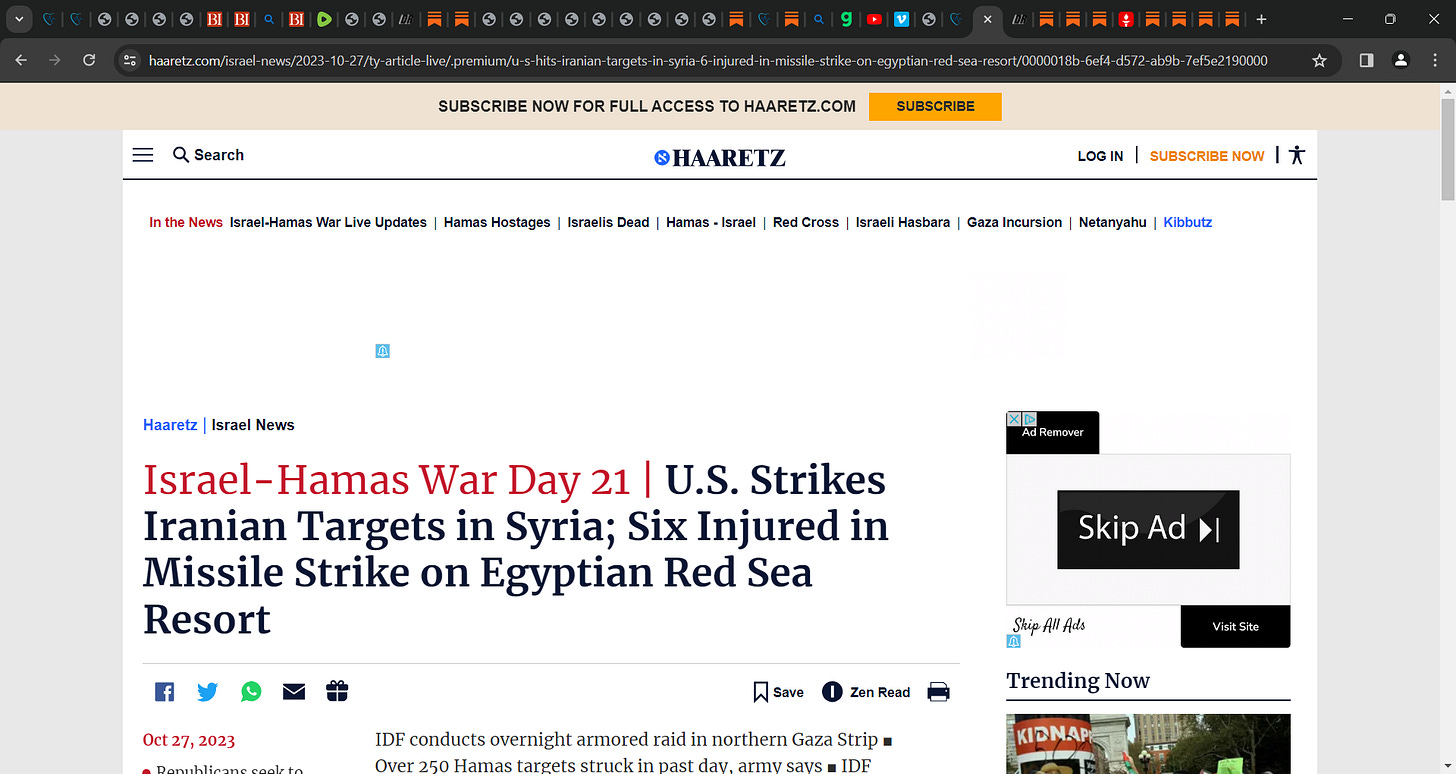Viewport: 1456px width, 774px height.
Task: Bookmark this page with the star icon
Action: click(x=1319, y=60)
